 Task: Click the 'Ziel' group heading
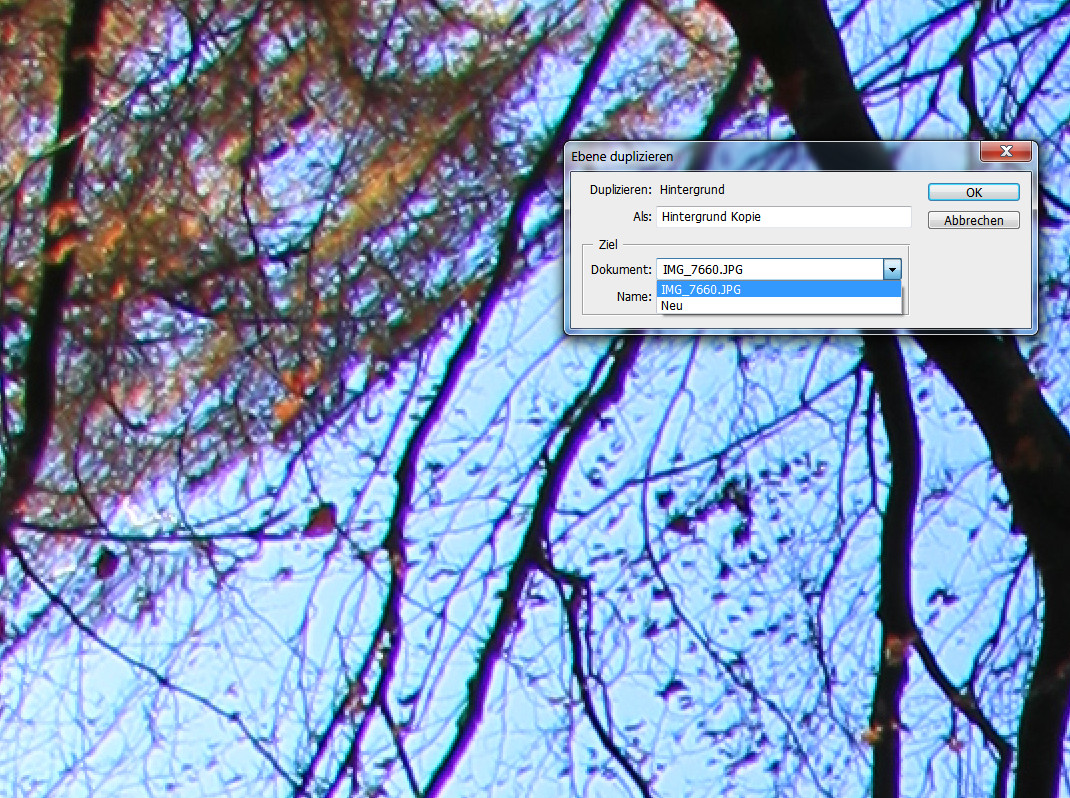607,245
